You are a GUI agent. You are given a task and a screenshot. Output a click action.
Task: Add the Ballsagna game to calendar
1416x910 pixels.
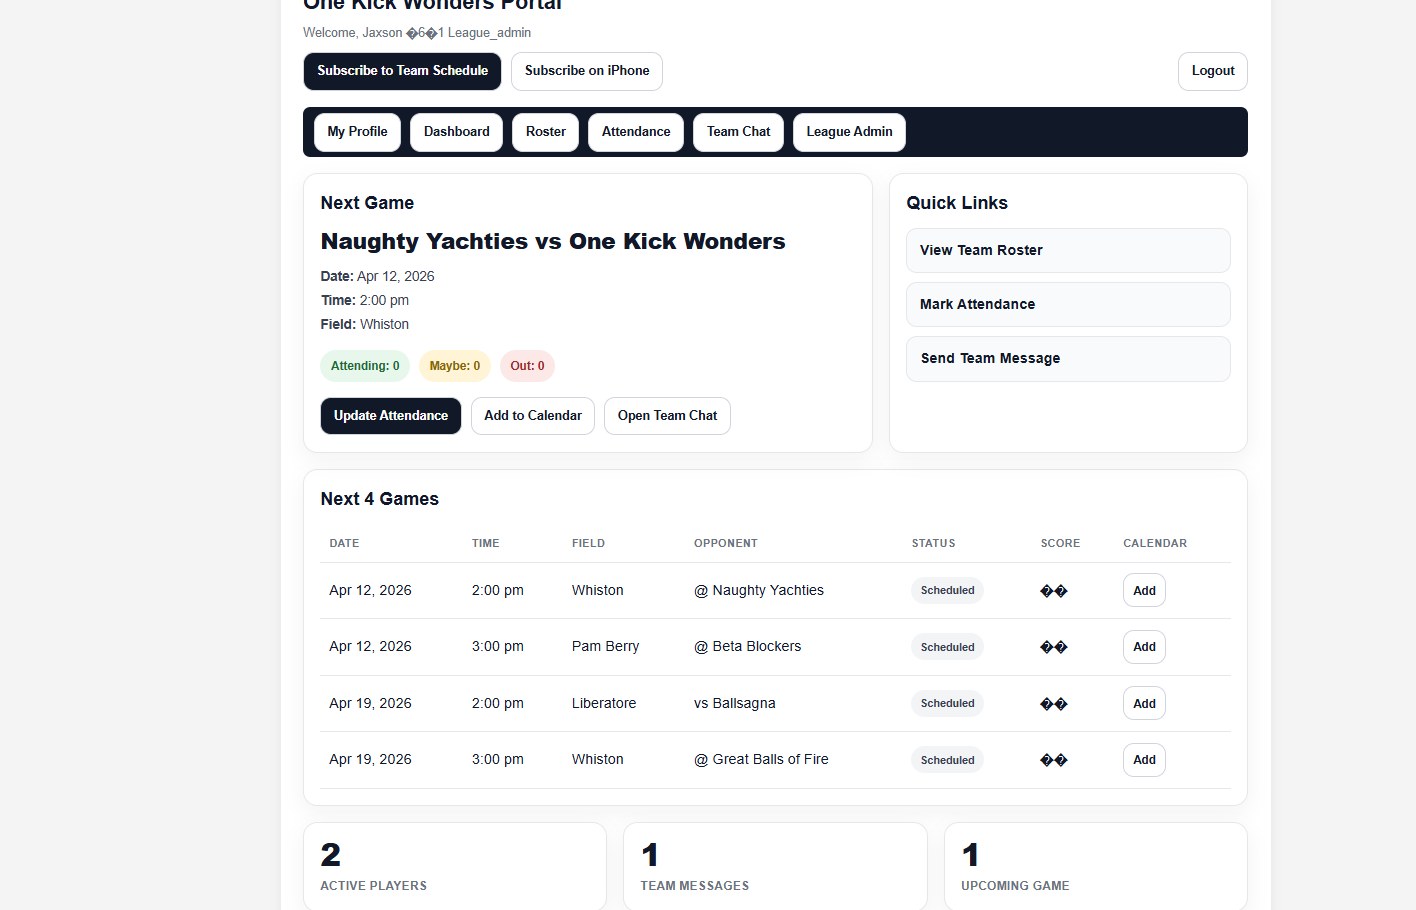[x=1144, y=704]
